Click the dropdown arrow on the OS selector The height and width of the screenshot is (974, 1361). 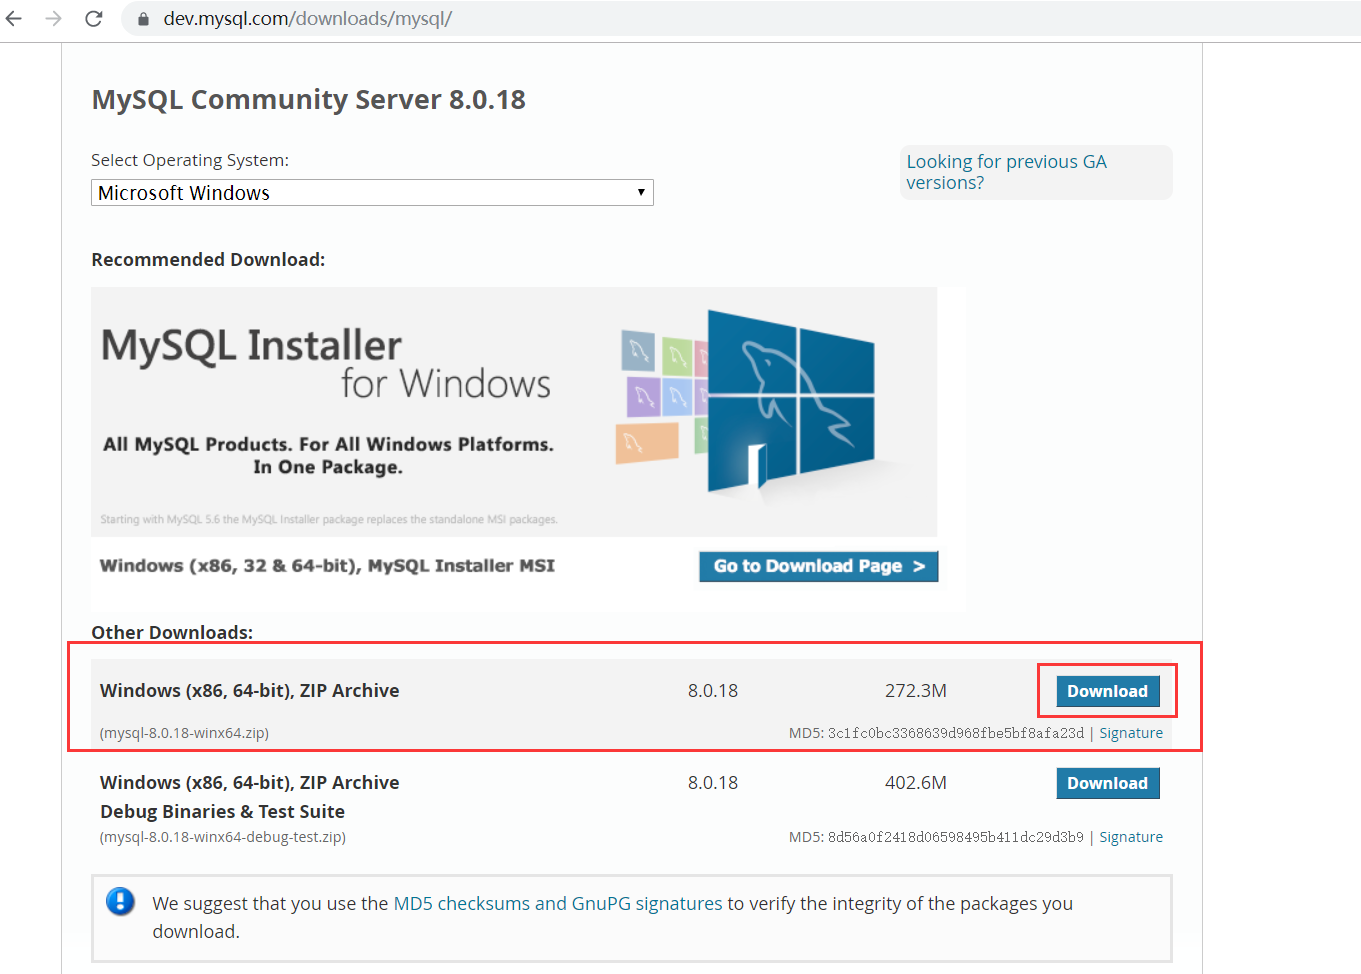coord(640,192)
